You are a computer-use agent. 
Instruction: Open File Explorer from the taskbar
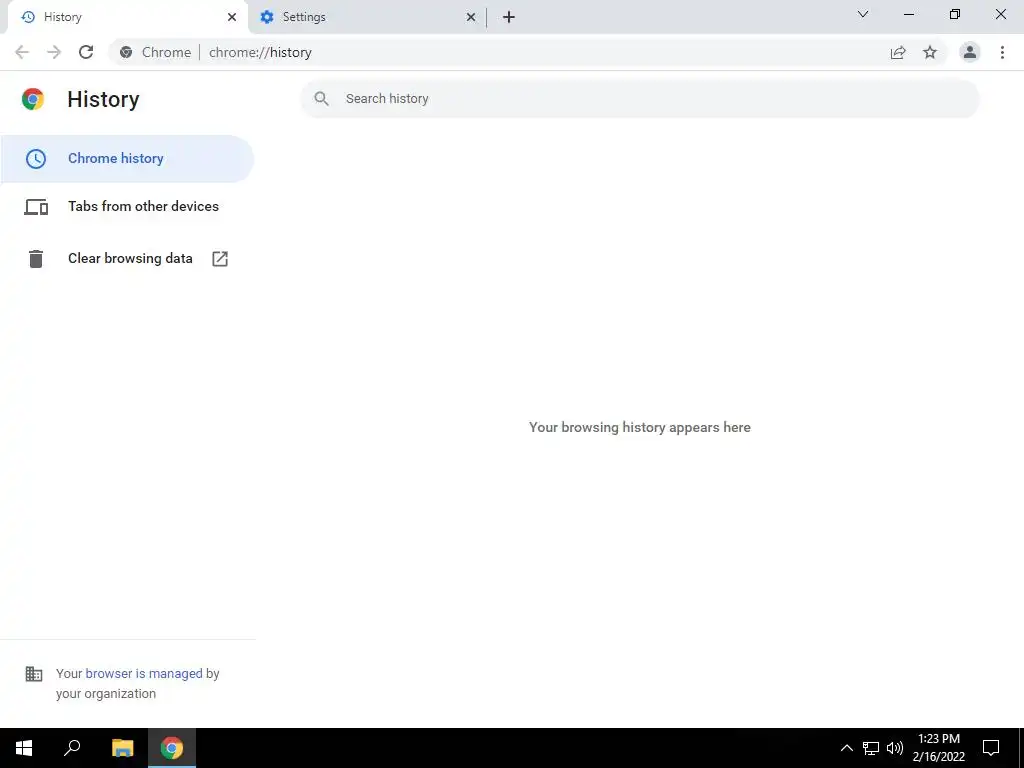coord(123,748)
